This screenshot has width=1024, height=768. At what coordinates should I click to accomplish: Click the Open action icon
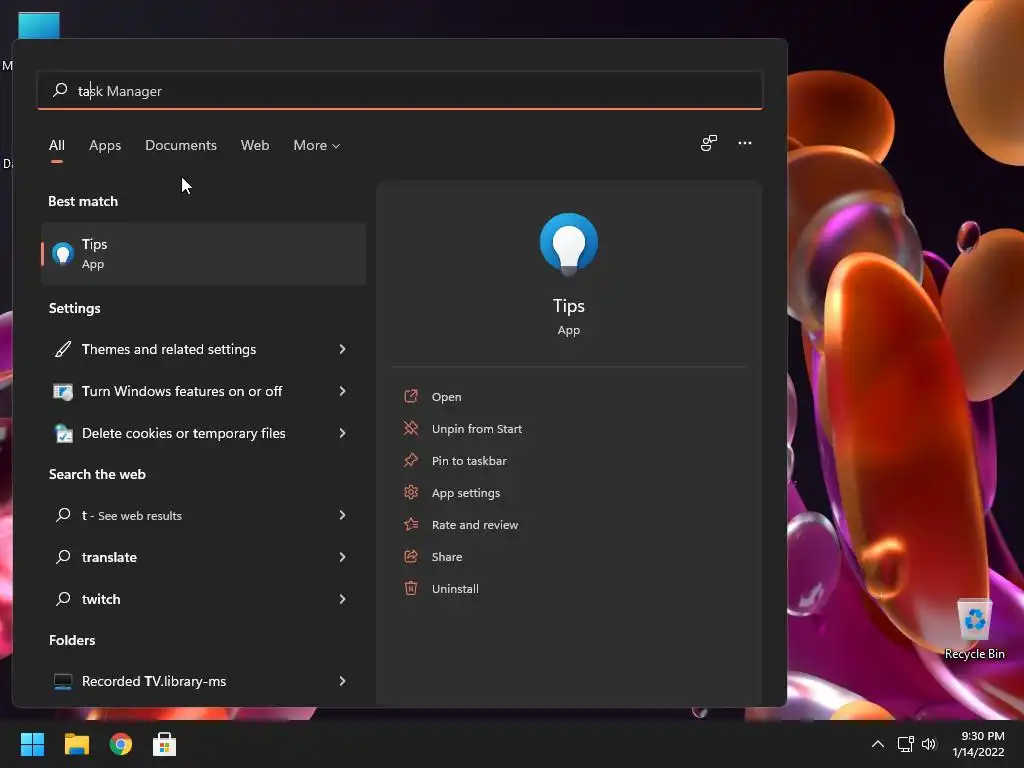(x=411, y=396)
